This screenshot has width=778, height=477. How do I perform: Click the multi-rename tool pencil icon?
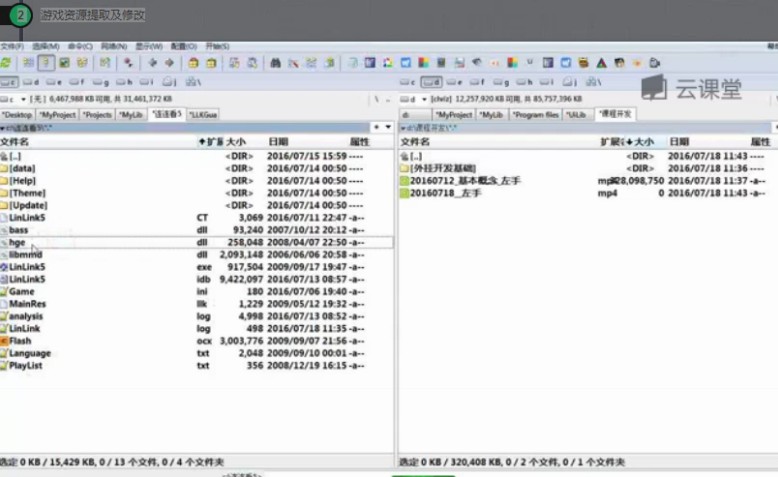[293, 63]
